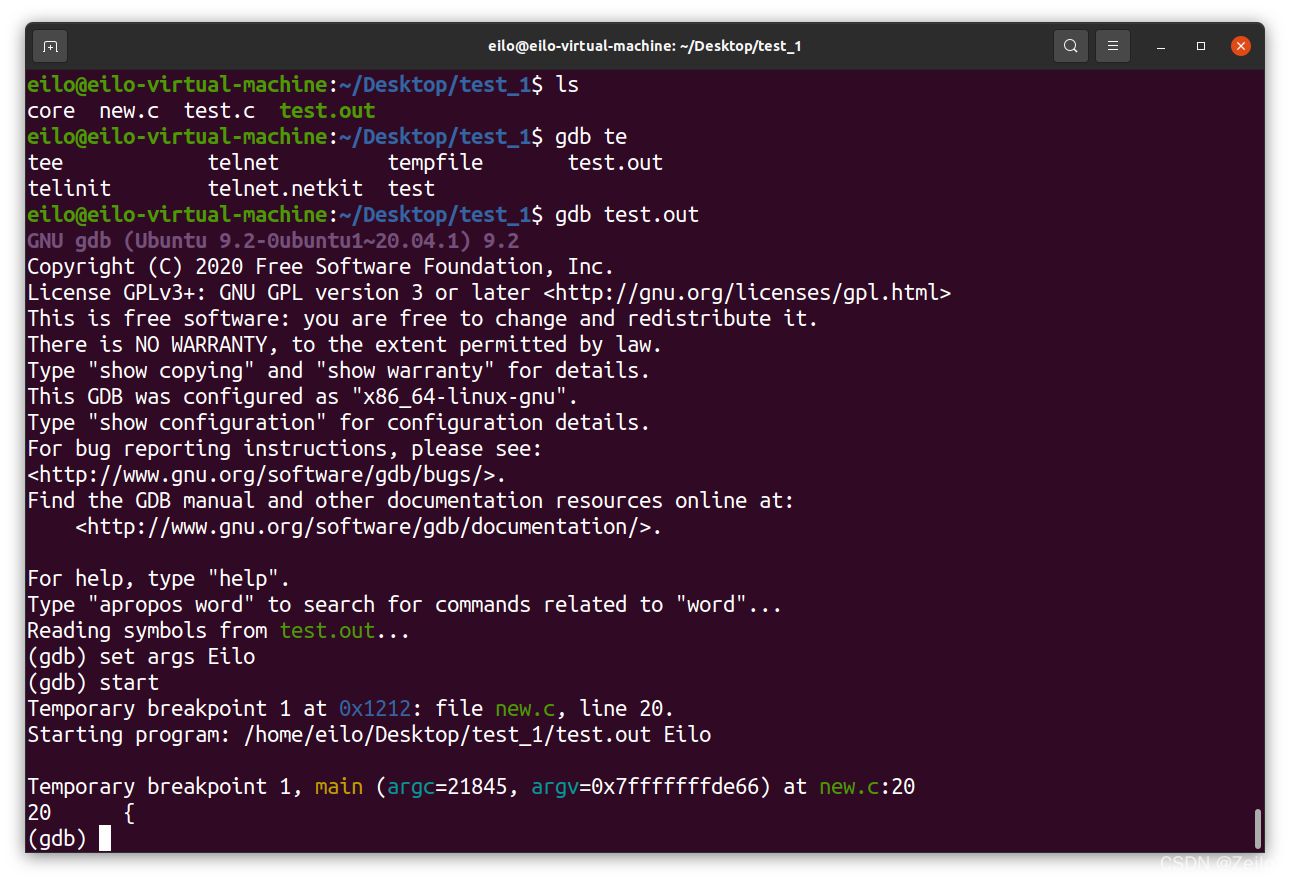Screen dimensions: 1290x881
Task: Click the 'Type "apropos word"' line
Action: pos(404,605)
